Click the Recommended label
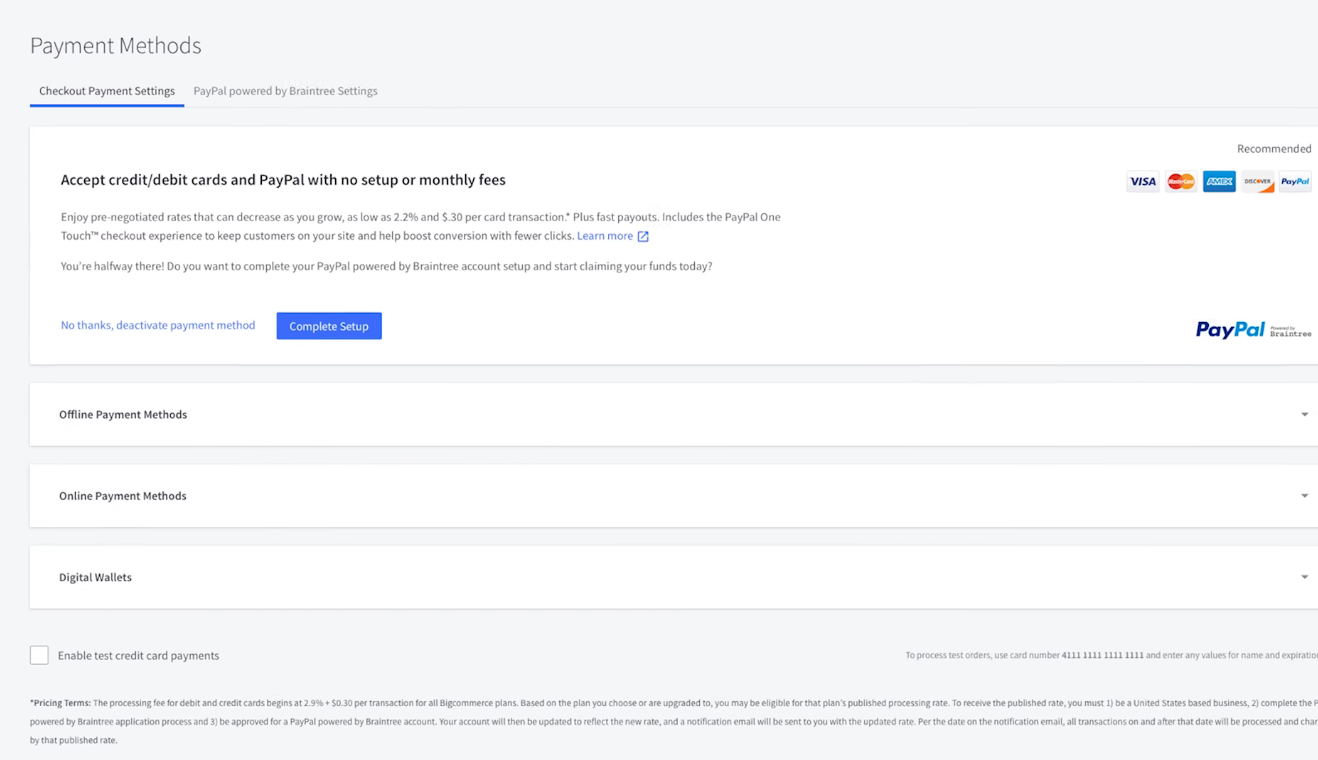Image resolution: width=1318 pixels, height=760 pixels. coord(1273,149)
